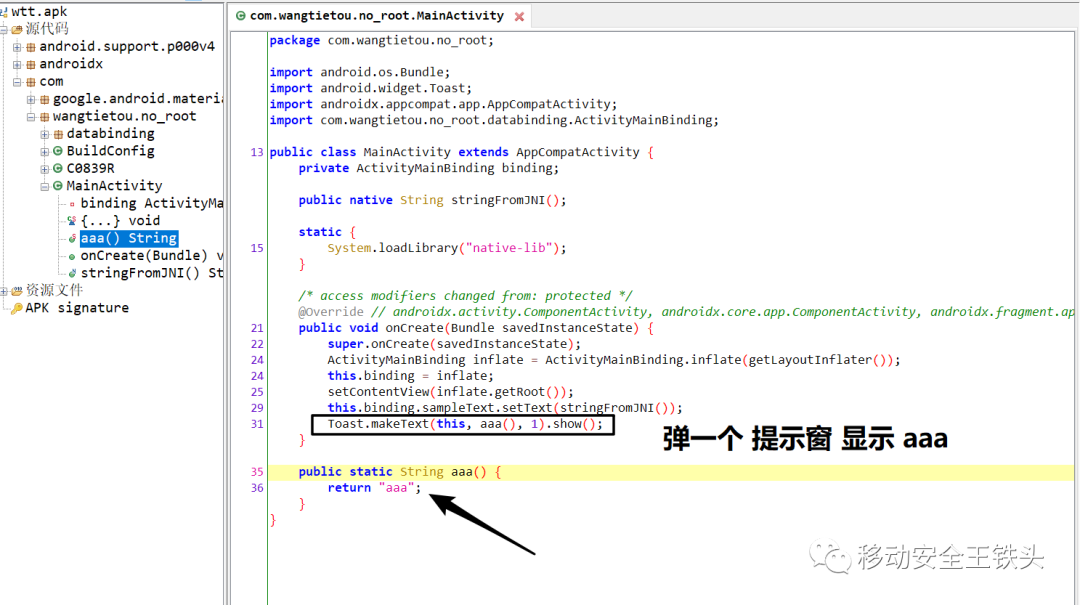This screenshot has width=1080, height=605.
Task: Open the MainActivity class in tree
Action: pyautogui.click(x=114, y=185)
